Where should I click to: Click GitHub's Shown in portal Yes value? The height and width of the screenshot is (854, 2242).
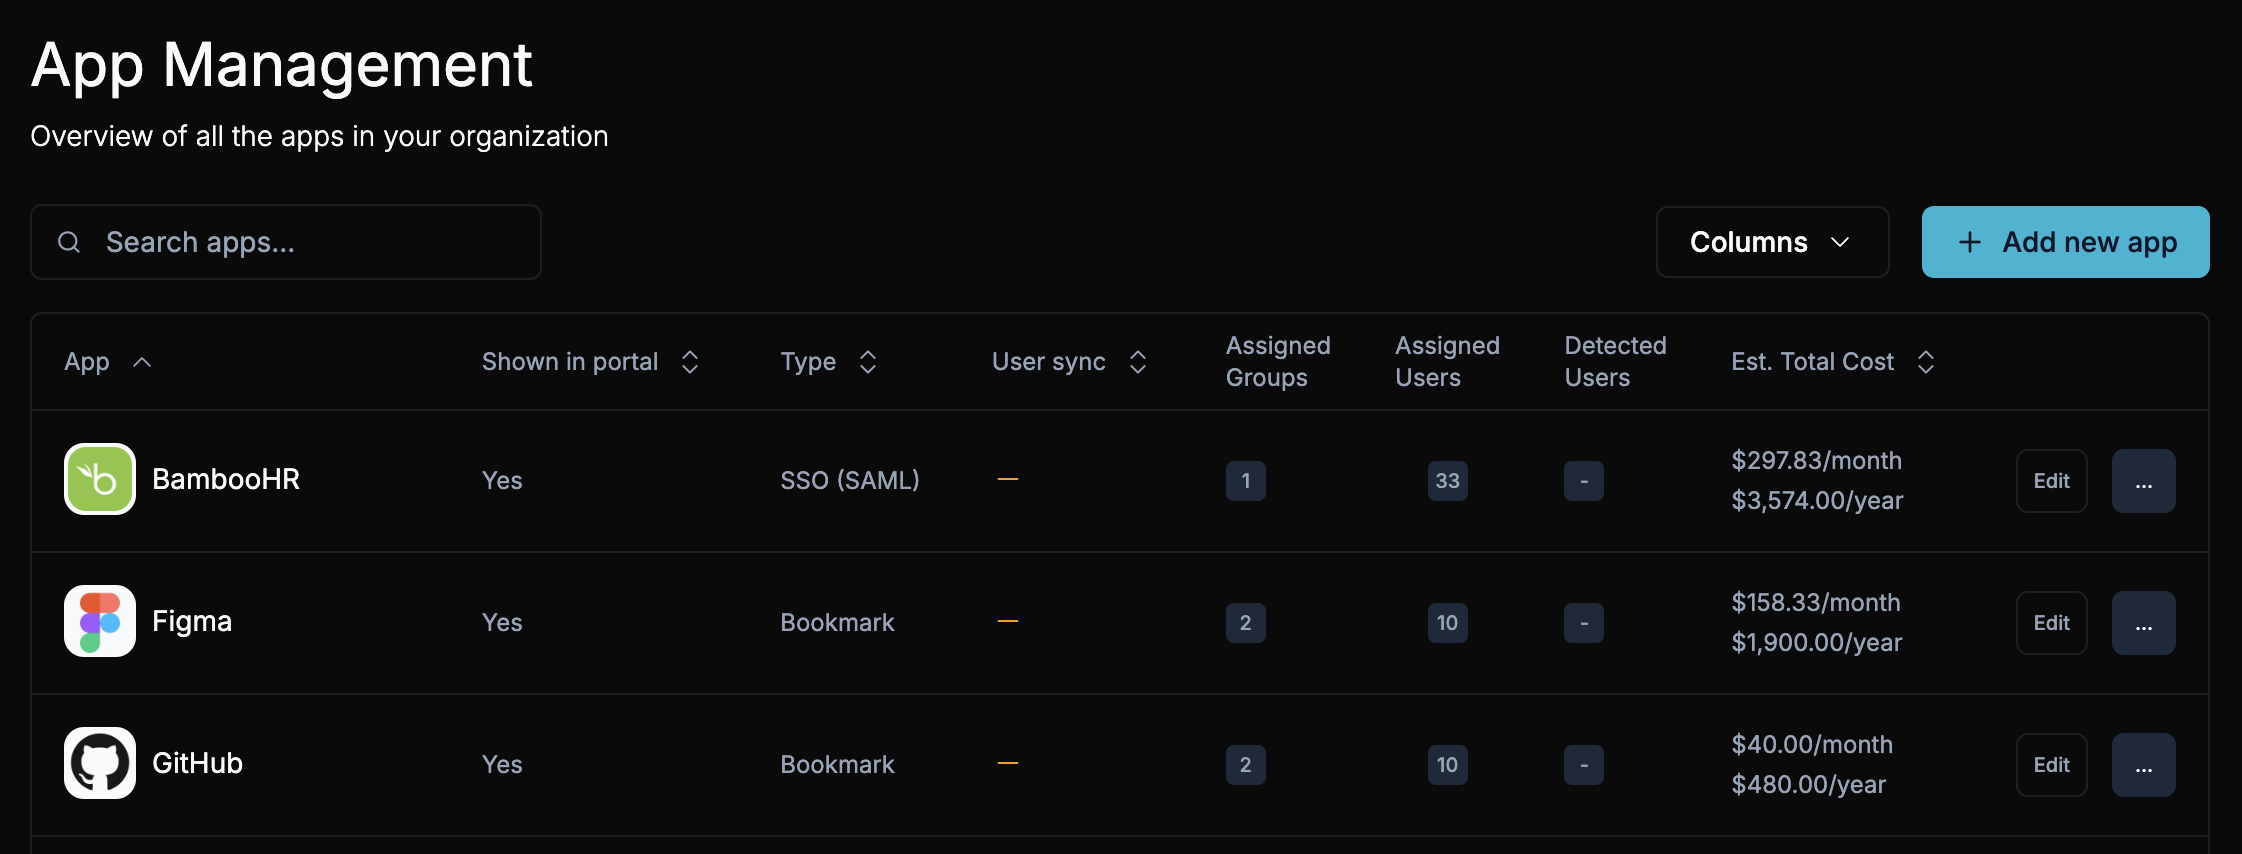click(x=502, y=765)
